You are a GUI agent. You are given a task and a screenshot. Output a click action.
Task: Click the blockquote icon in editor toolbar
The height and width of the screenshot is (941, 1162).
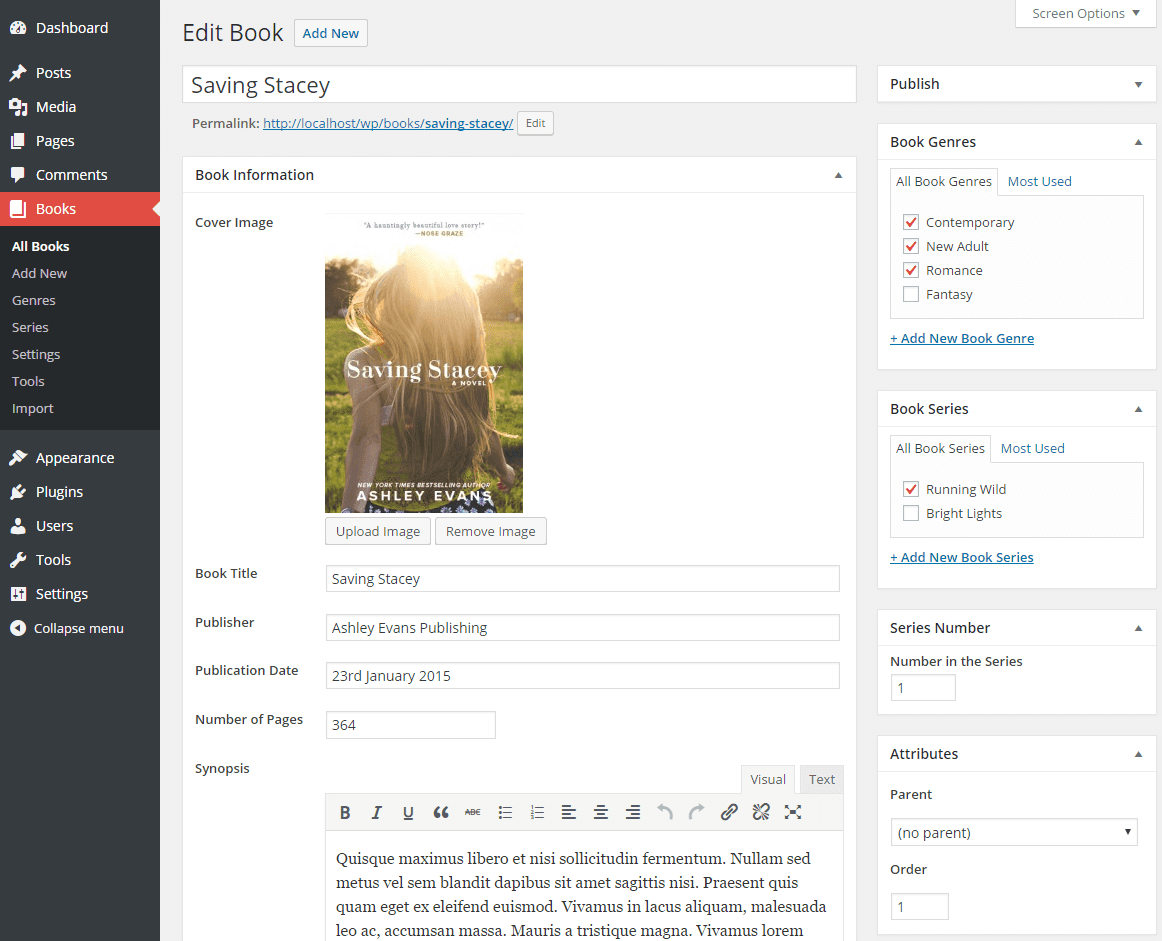[441, 812]
